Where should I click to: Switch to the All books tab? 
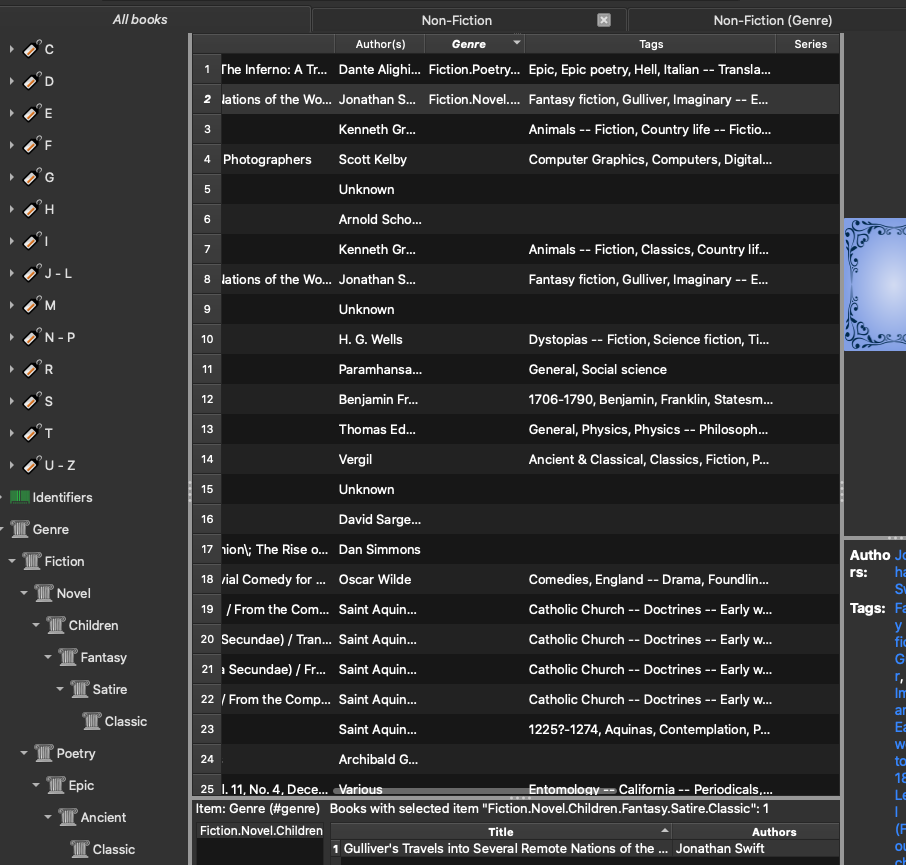tap(140, 20)
